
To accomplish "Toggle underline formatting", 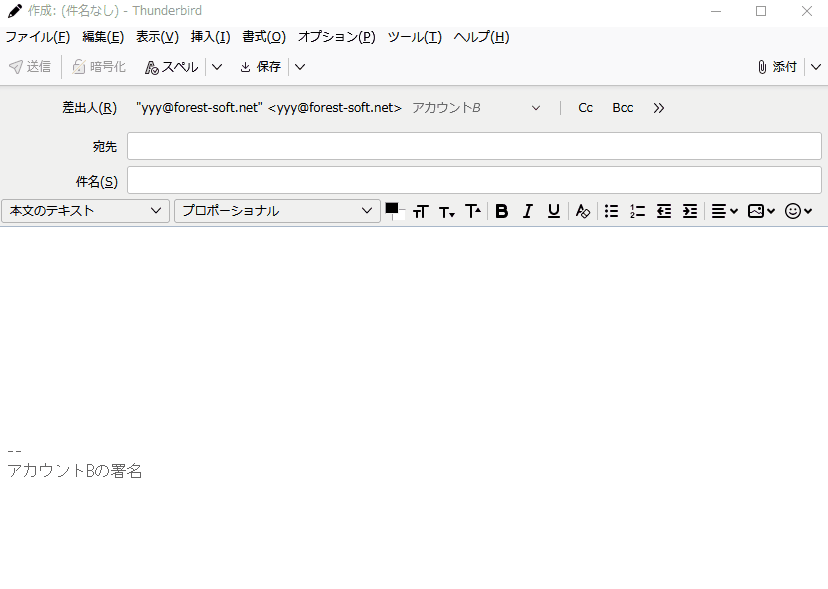I will (553, 211).
